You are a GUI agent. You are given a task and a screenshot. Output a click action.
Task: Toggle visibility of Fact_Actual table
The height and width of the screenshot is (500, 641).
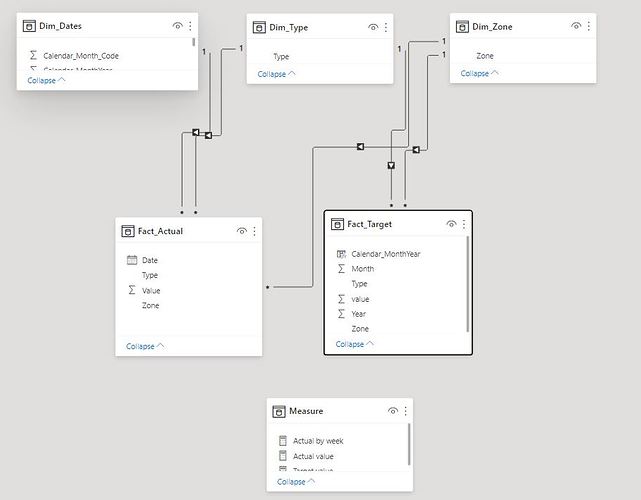(x=242, y=231)
